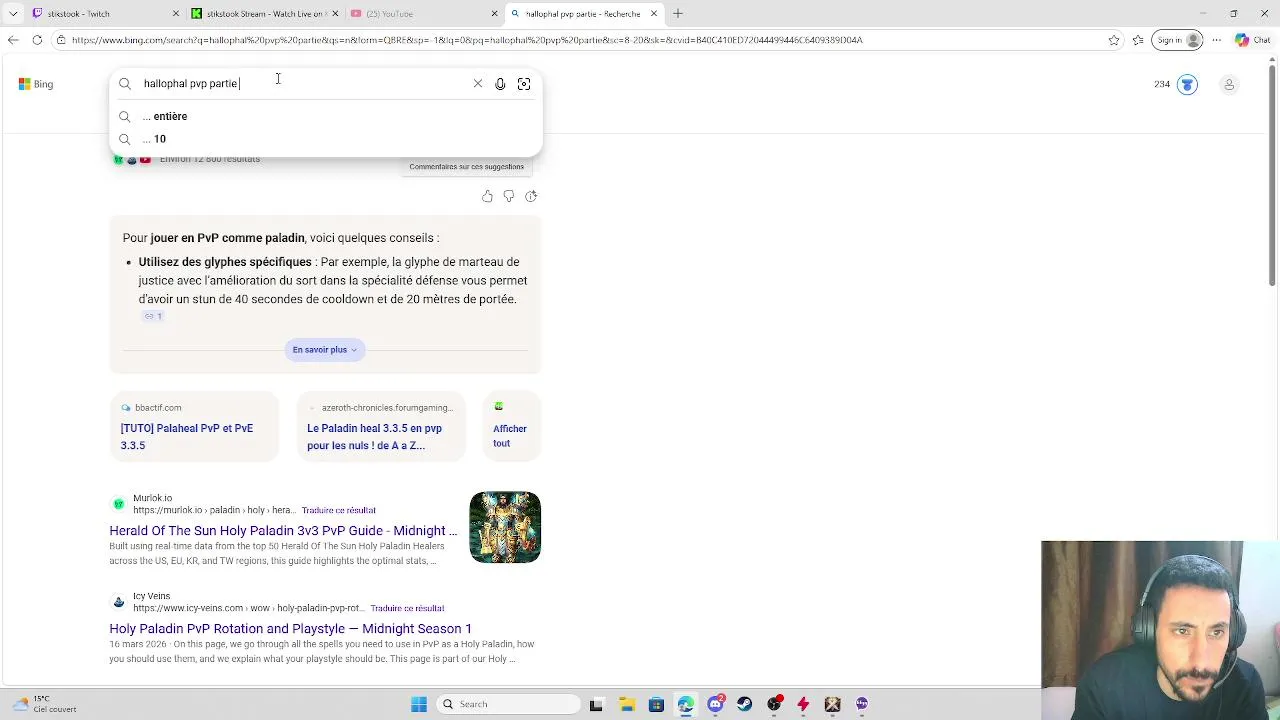This screenshot has height=720, width=1280.
Task: Give thumbs up on the answer
Action: pyautogui.click(x=487, y=196)
